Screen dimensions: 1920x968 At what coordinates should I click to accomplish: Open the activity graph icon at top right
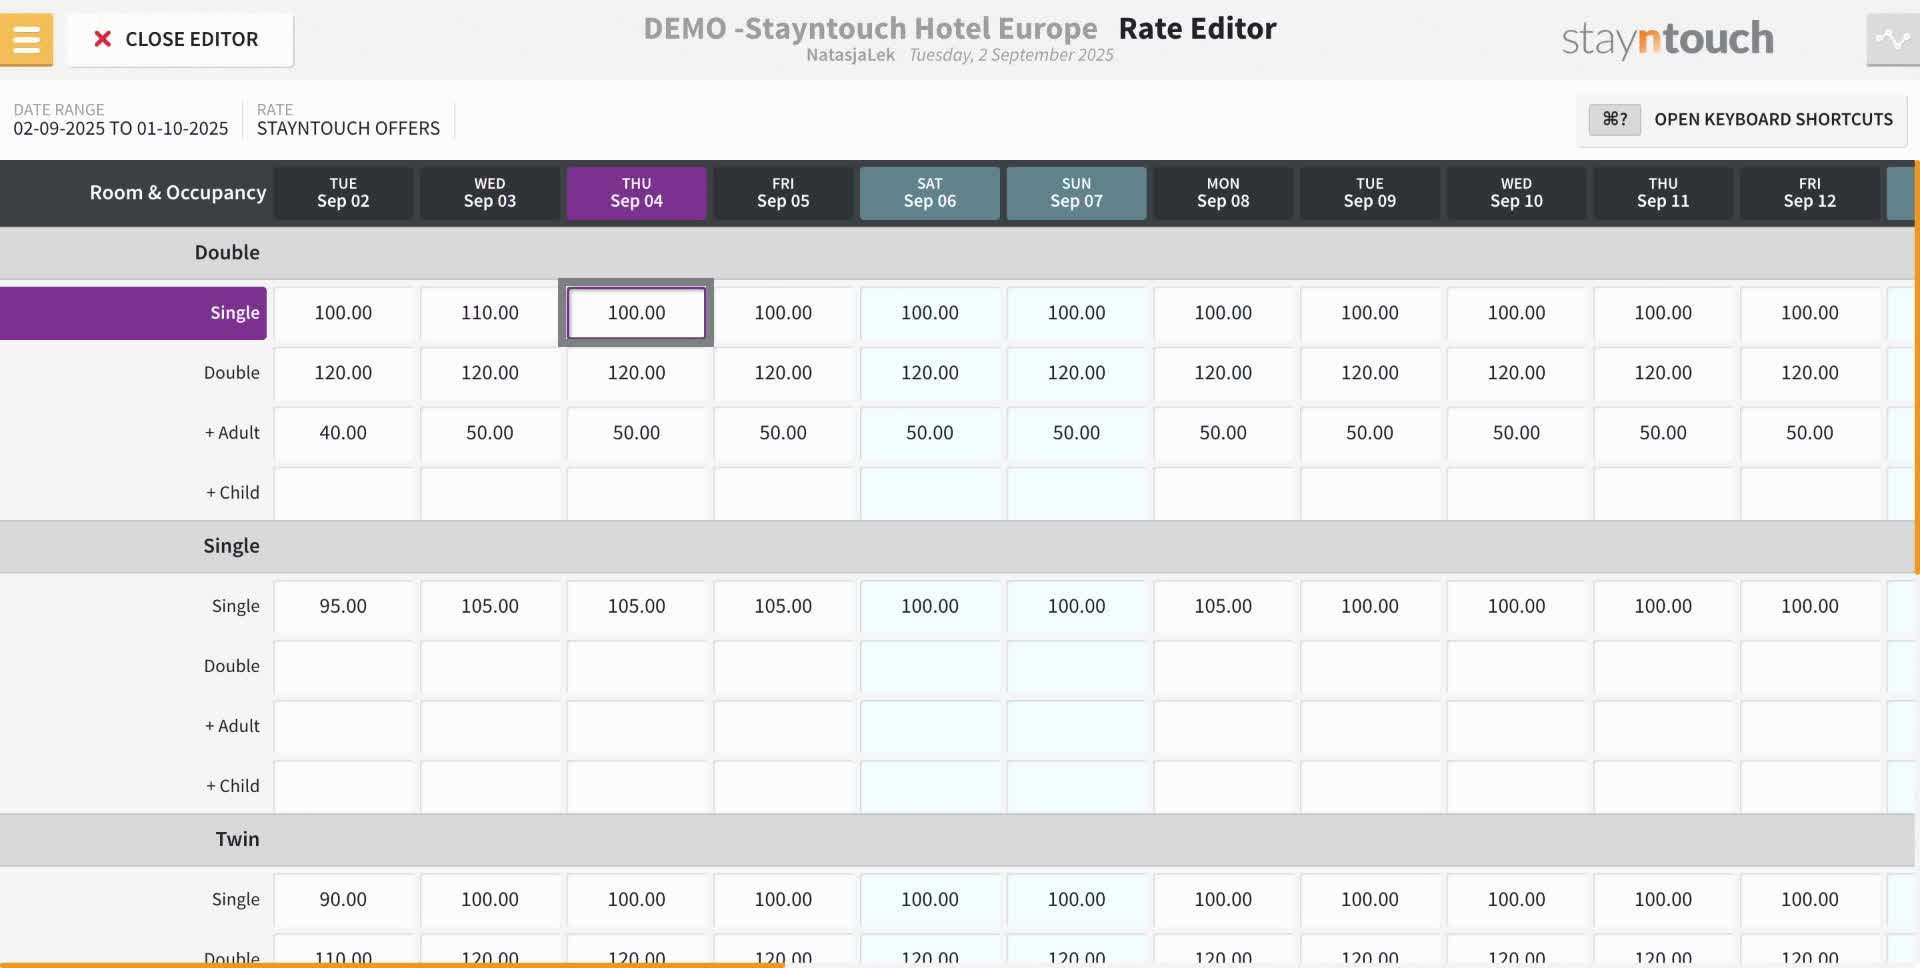(x=1892, y=39)
